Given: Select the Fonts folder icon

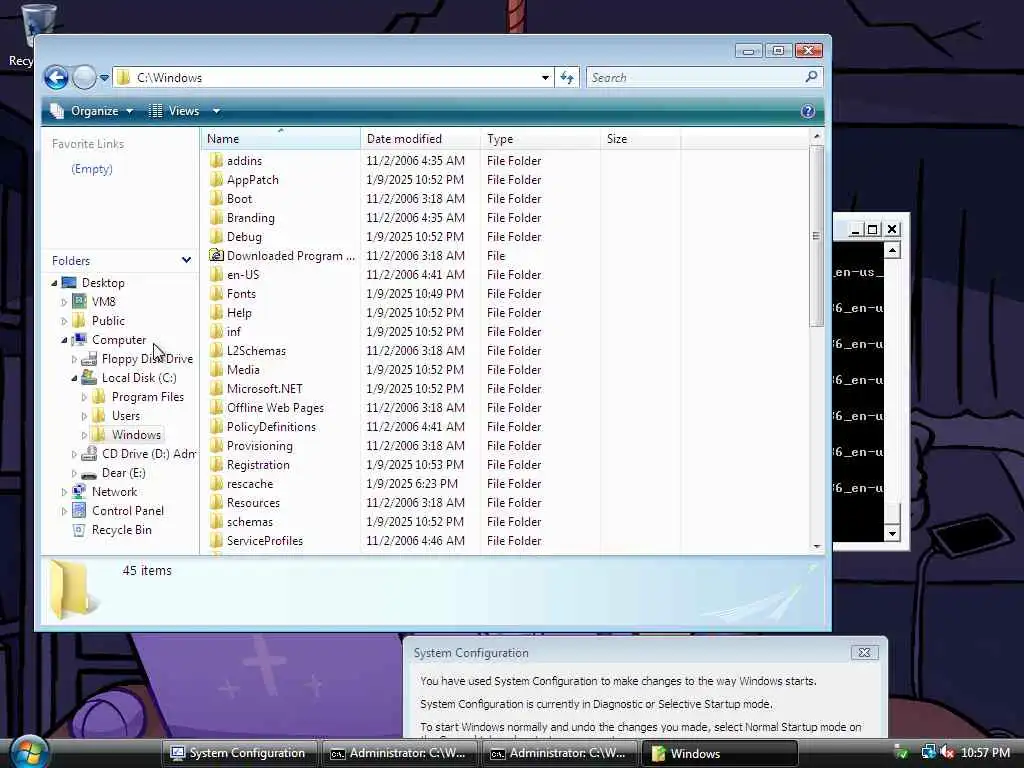Looking at the screenshot, I should coord(216,294).
